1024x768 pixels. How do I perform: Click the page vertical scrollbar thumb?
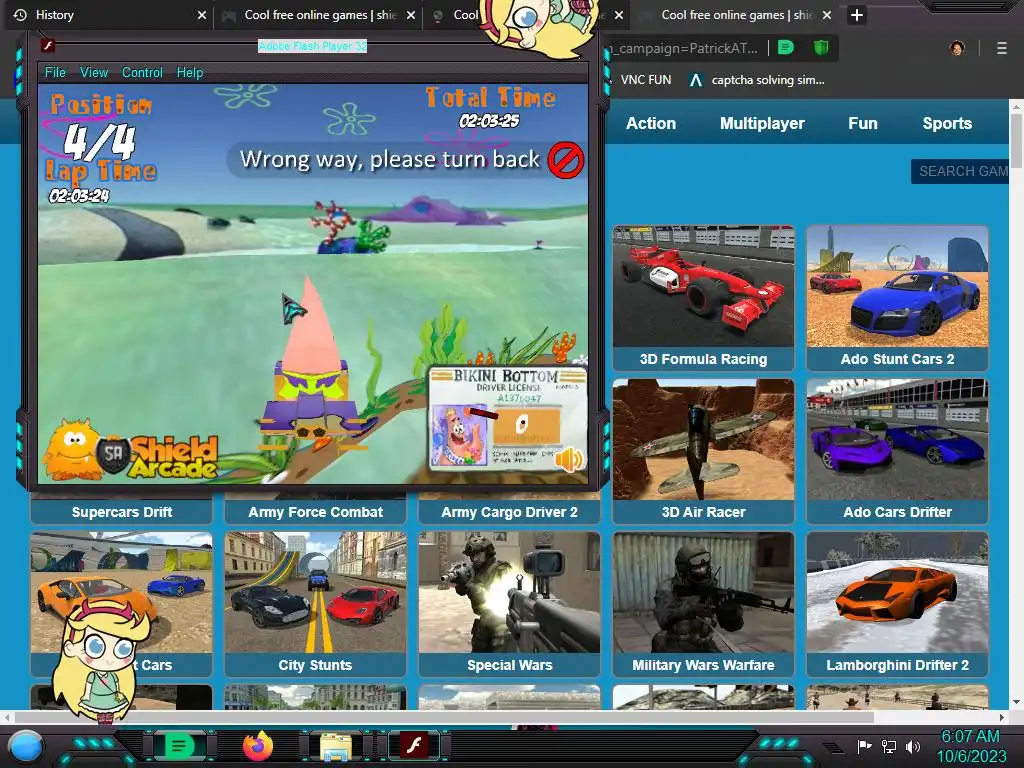(1016, 140)
